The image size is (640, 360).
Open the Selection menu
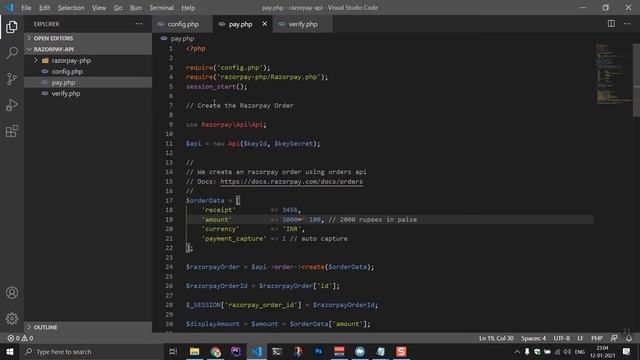(x=71, y=8)
